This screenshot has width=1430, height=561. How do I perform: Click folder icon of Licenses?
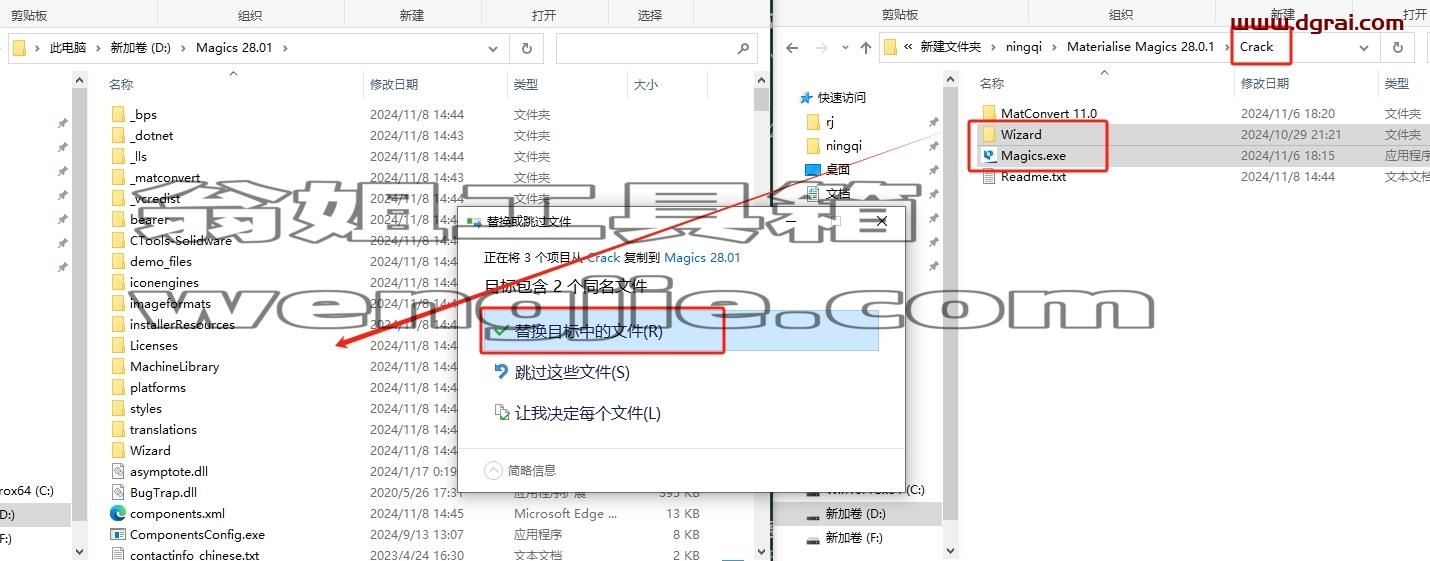point(118,345)
